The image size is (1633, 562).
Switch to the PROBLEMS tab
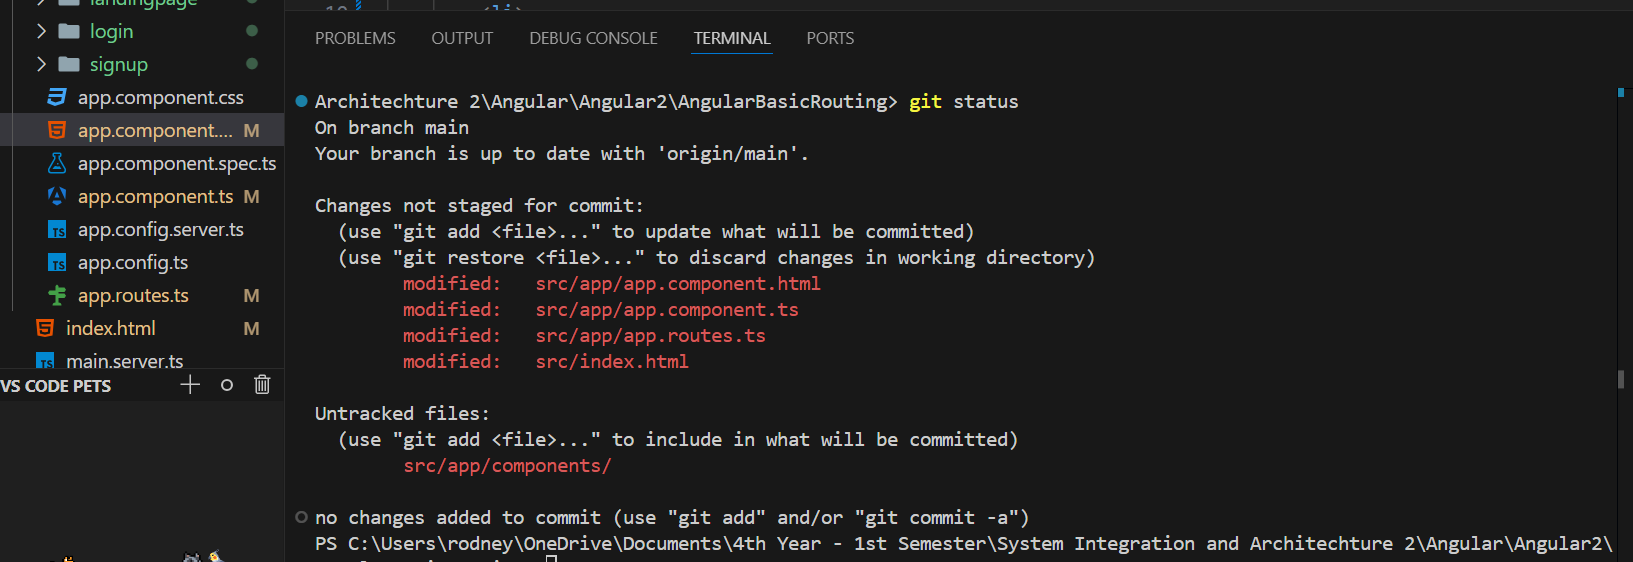[355, 38]
